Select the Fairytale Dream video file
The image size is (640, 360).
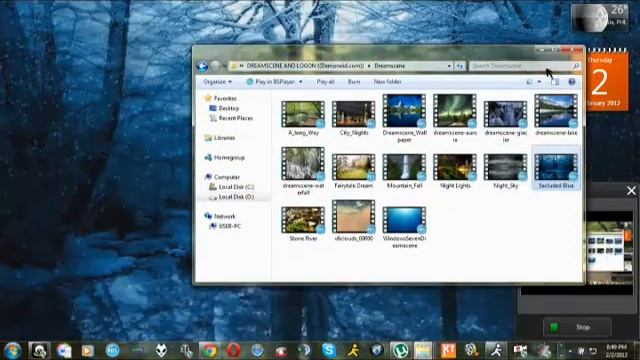(353, 171)
